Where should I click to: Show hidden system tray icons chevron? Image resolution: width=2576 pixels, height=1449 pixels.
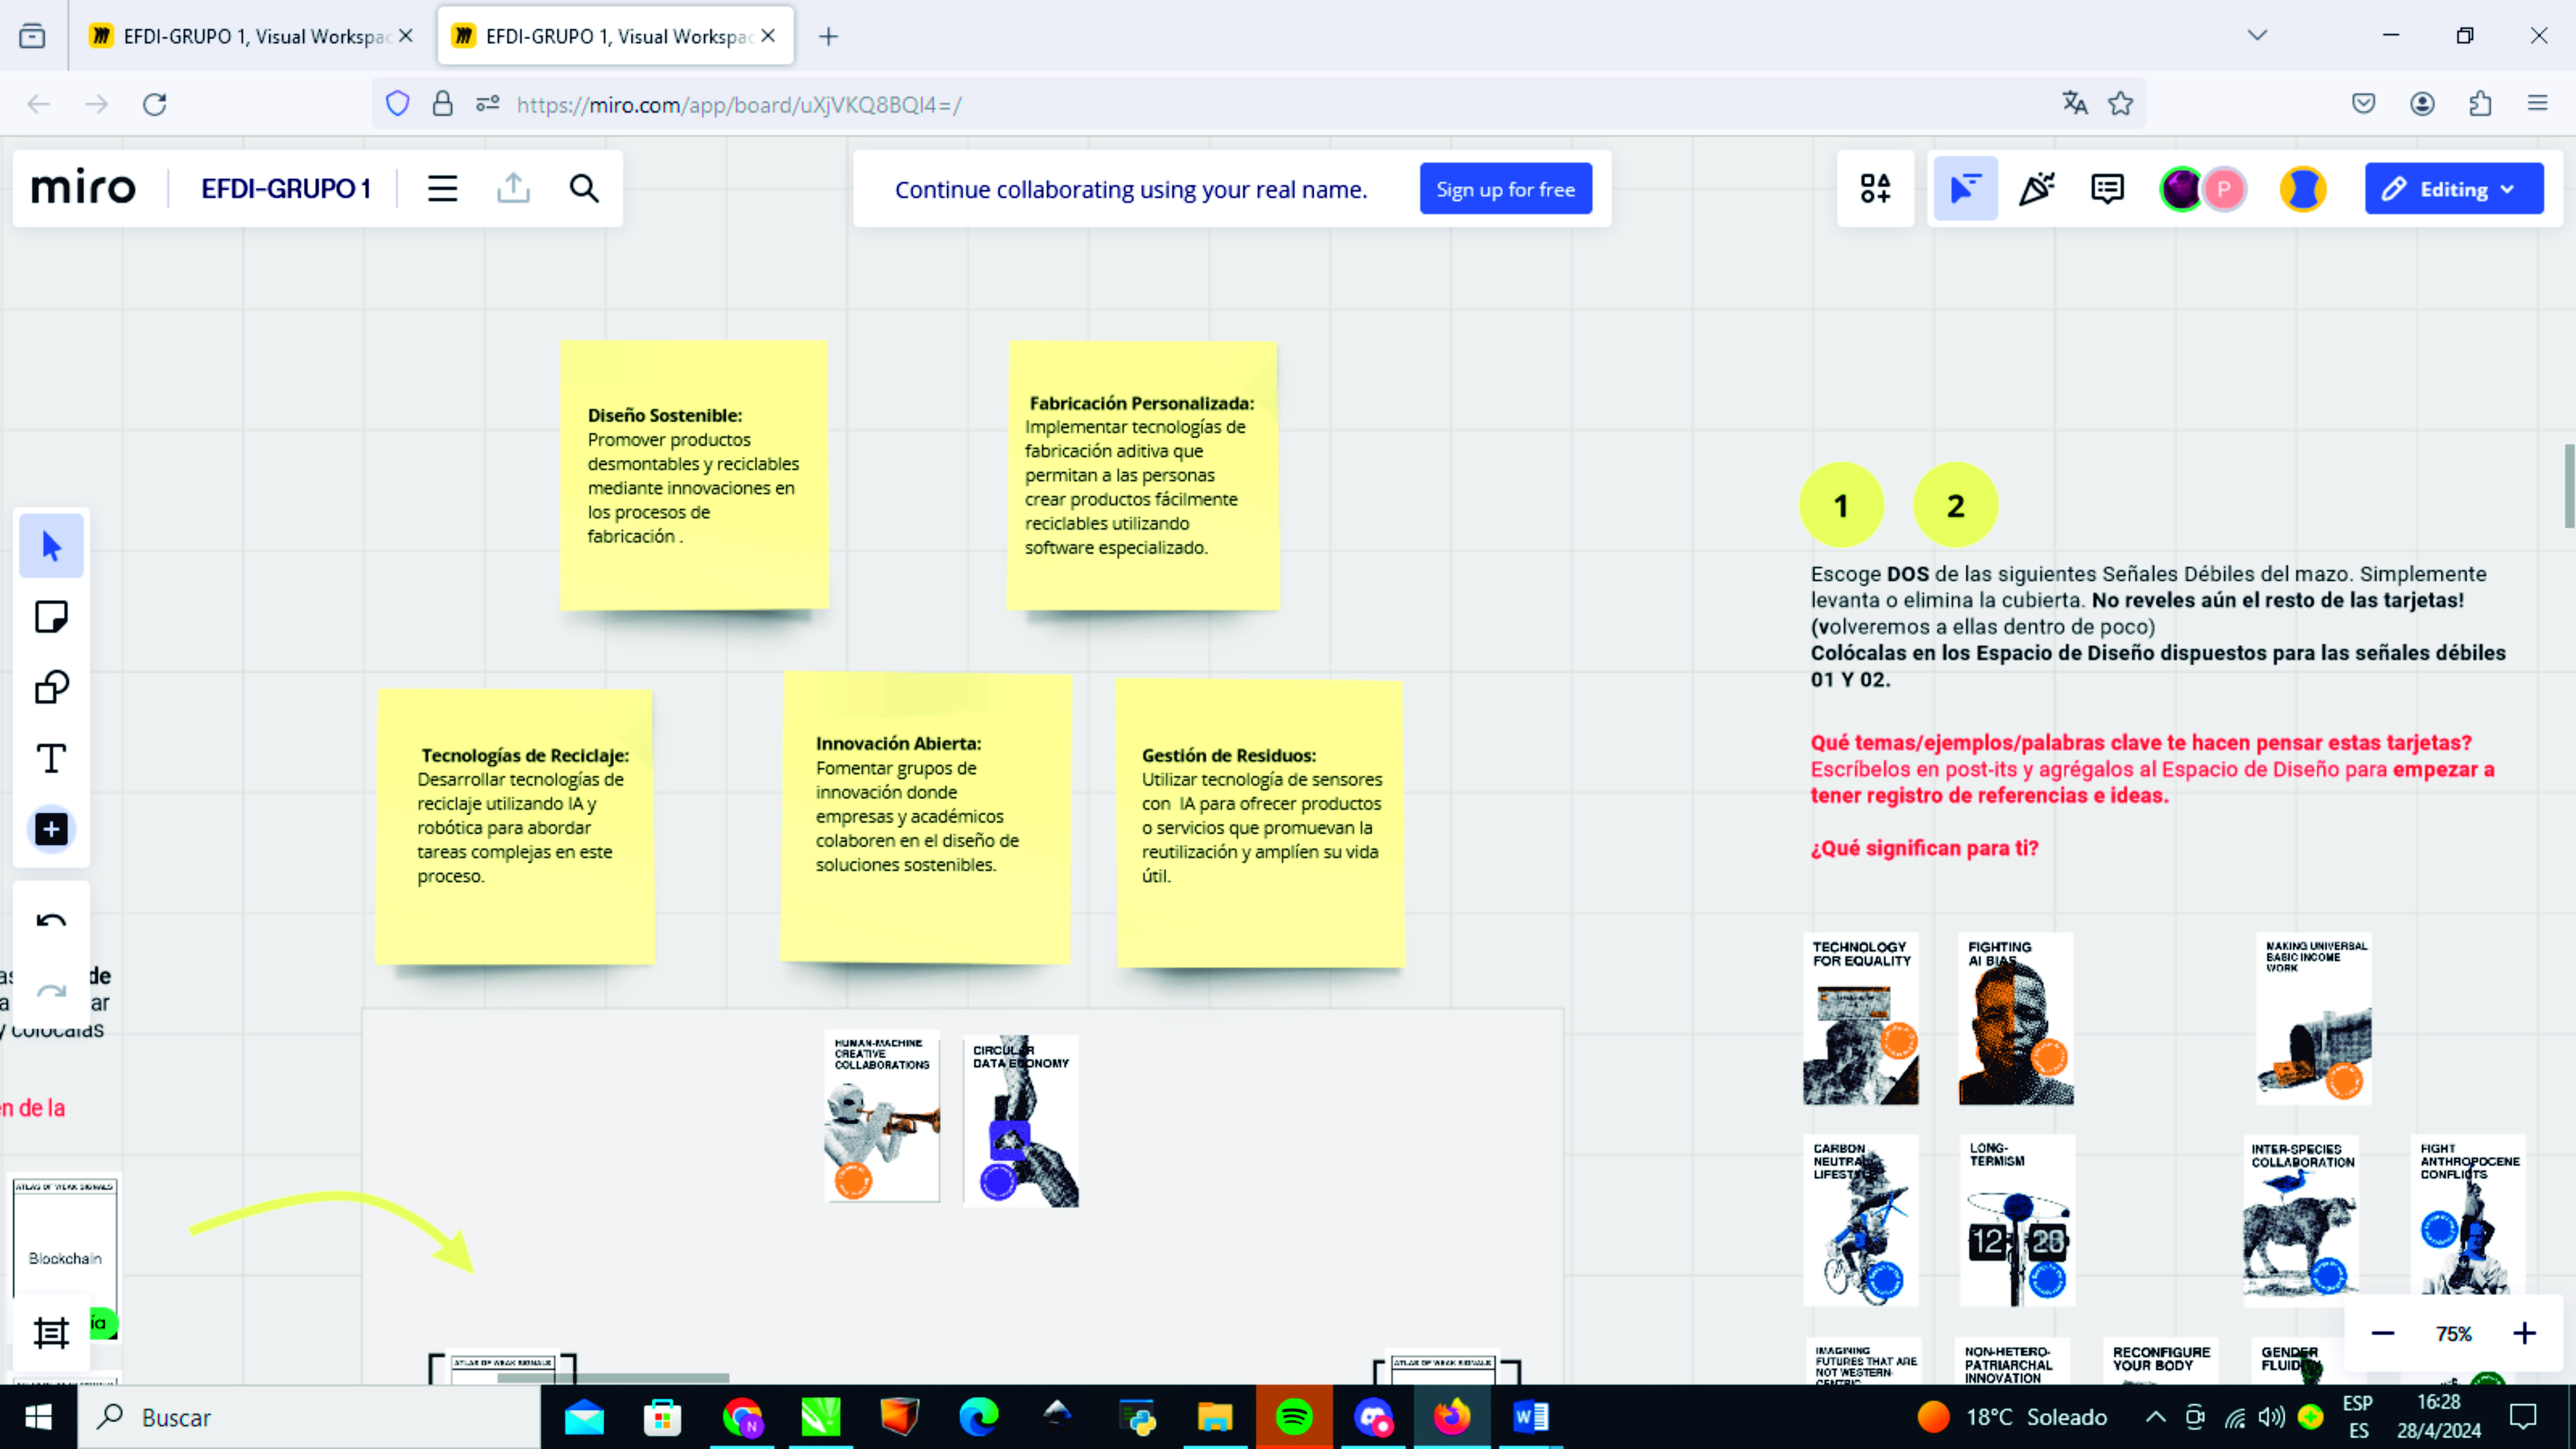[x=2156, y=1417]
